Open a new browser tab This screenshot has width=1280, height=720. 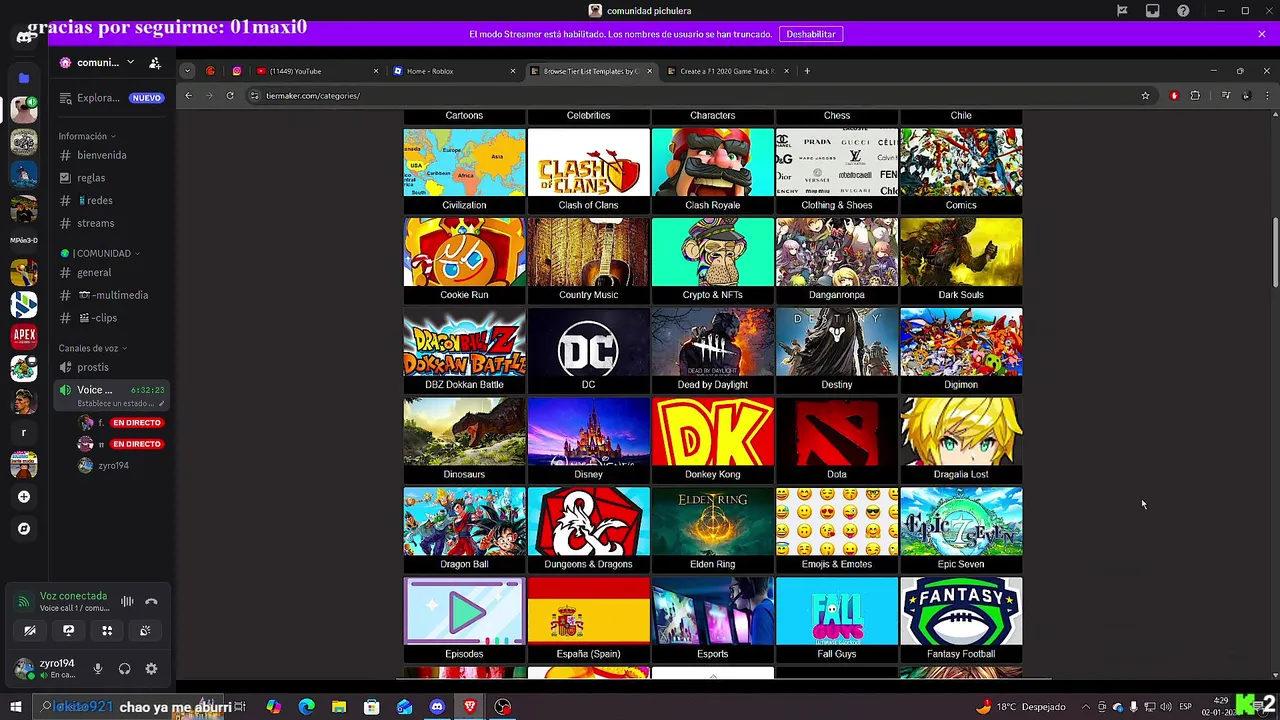point(807,71)
